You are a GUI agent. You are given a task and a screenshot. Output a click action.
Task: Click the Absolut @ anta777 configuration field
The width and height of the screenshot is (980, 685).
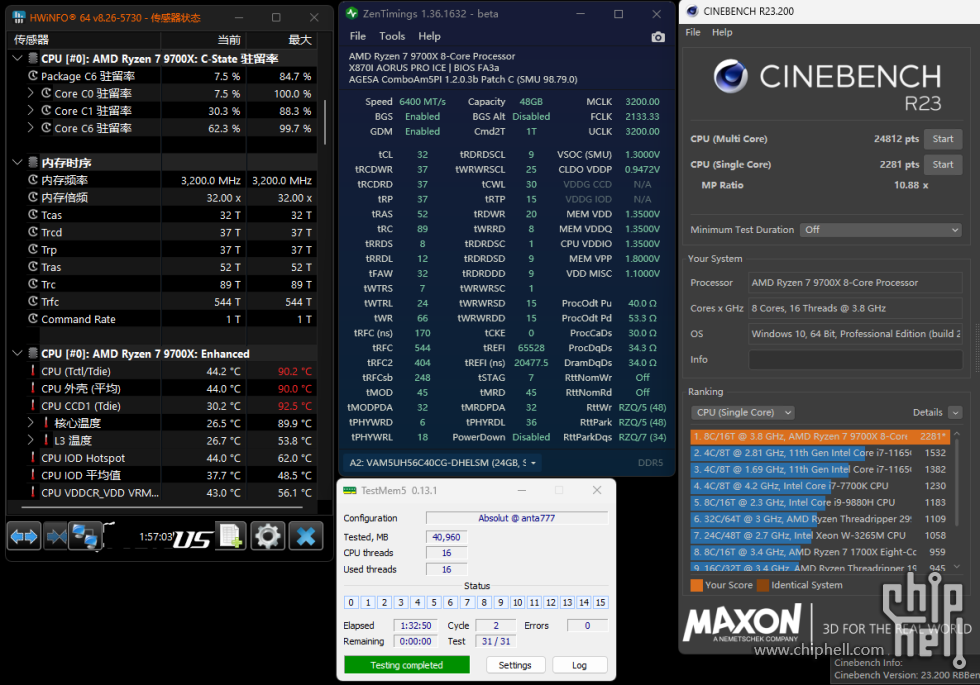[517, 518]
